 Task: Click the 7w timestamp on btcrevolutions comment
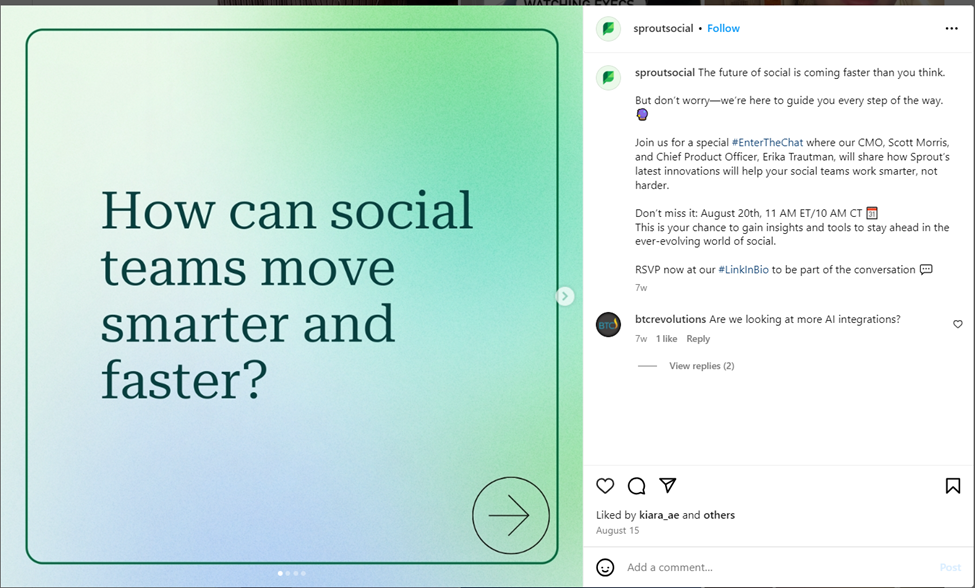click(x=641, y=339)
